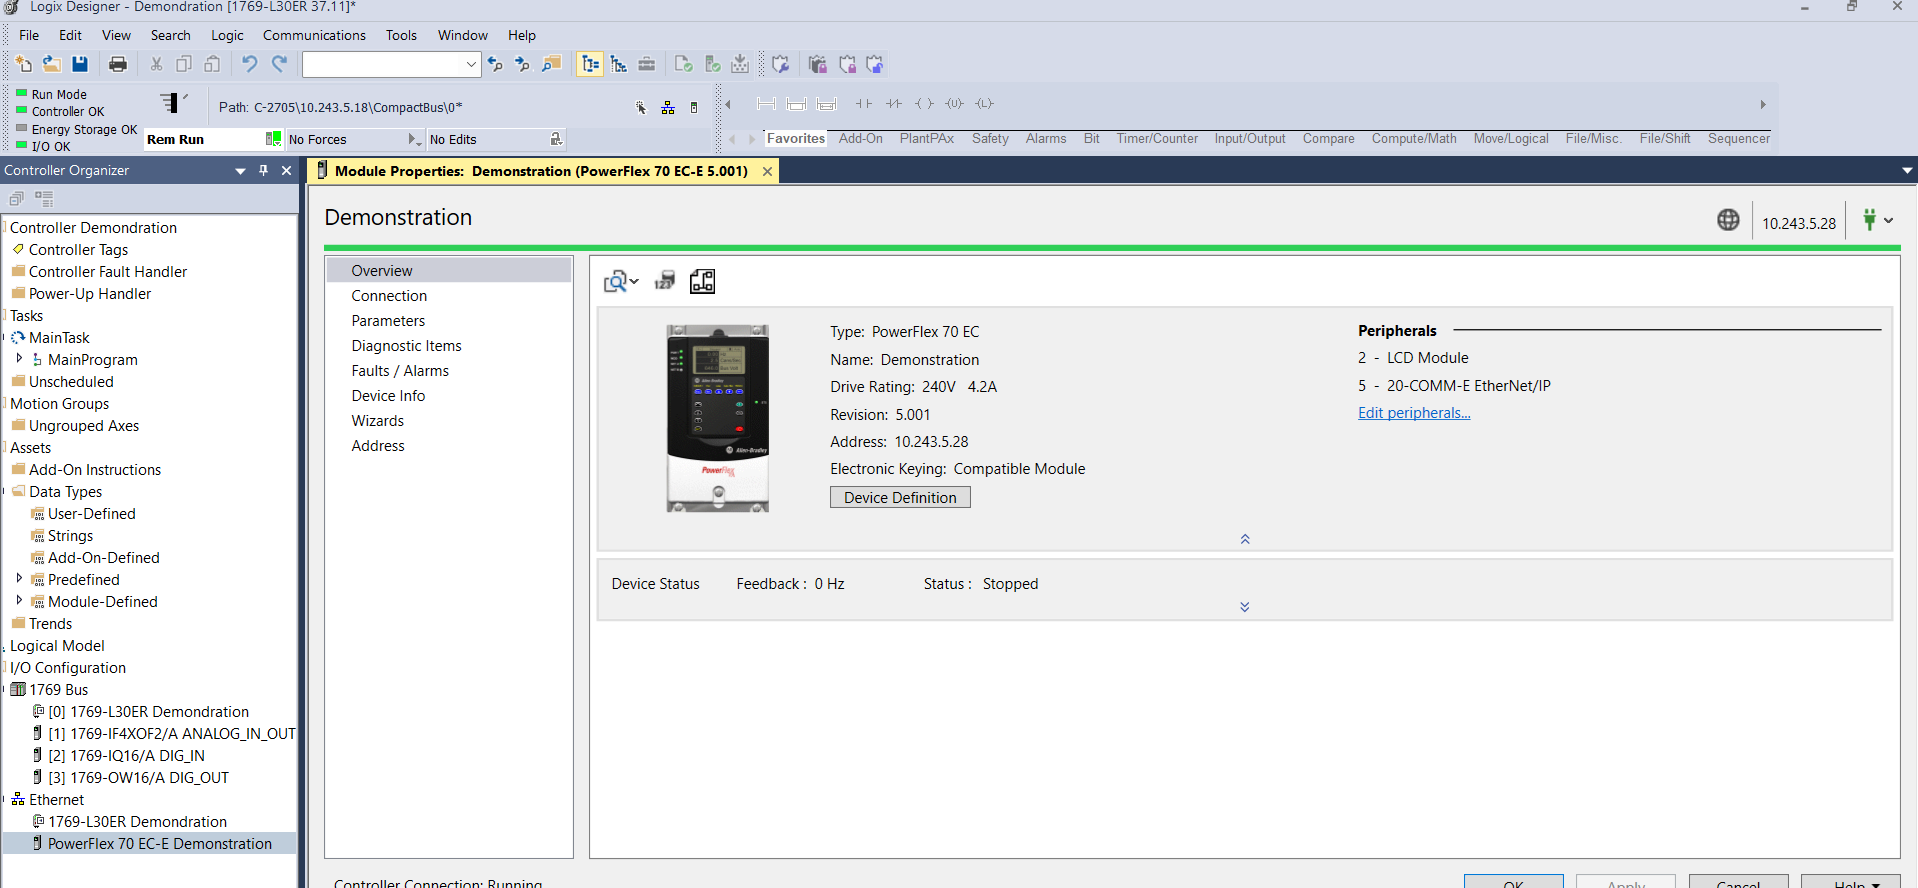The width and height of the screenshot is (1918, 888).
Task: Click the device diagram icon in Overview toolbar
Action: (x=702, y=282)
